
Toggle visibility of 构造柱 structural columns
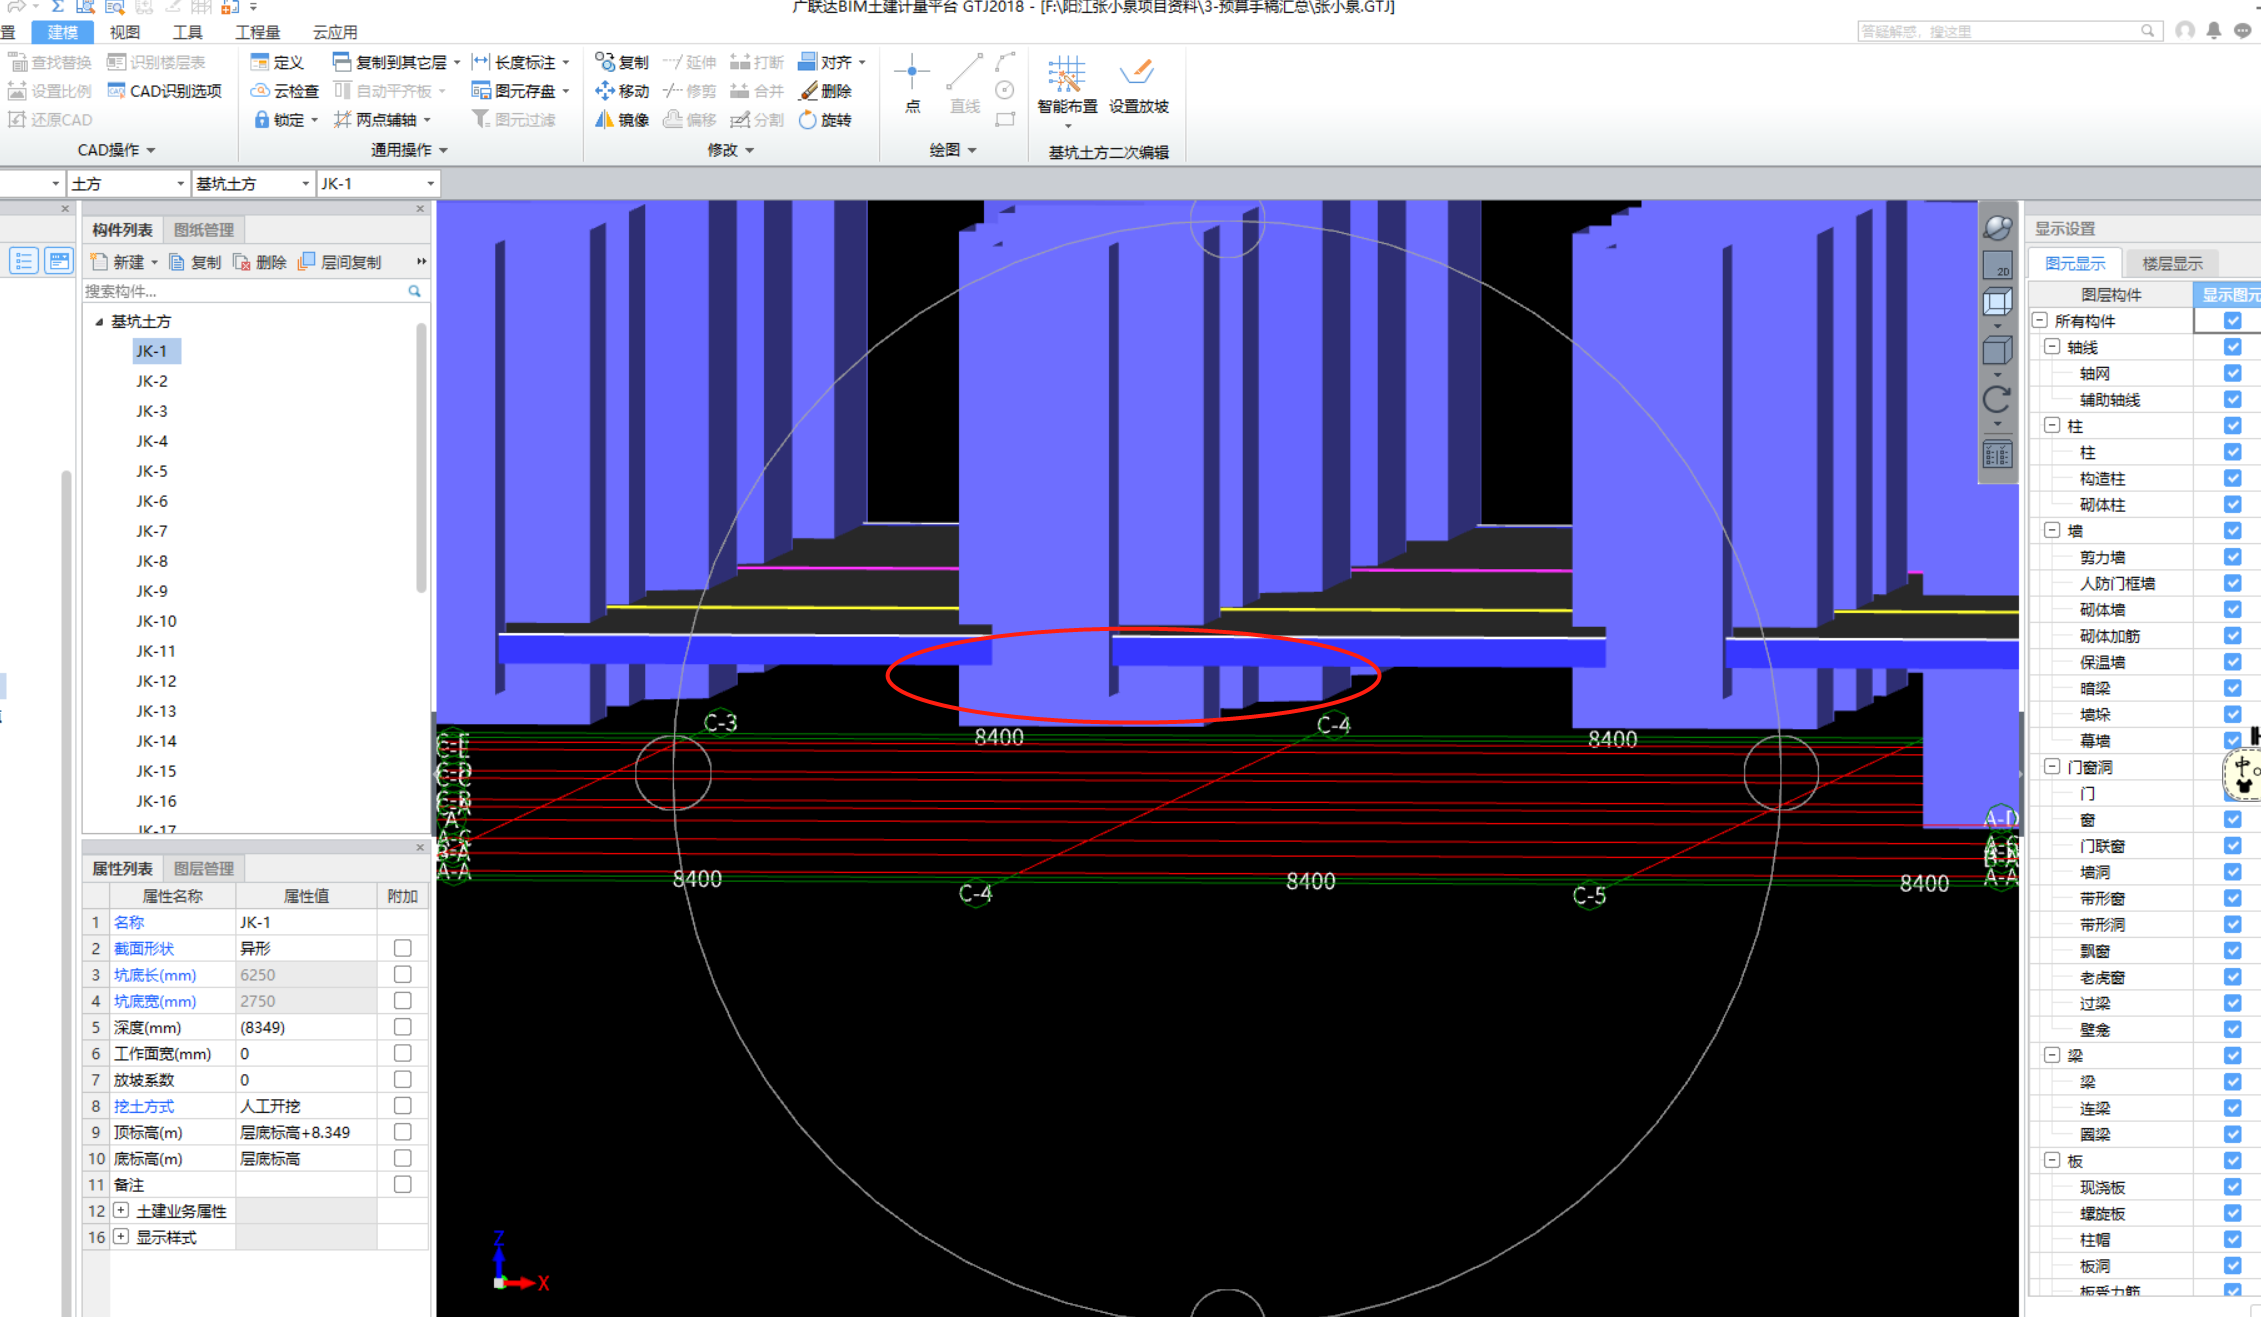click(x=2232, y=478)
